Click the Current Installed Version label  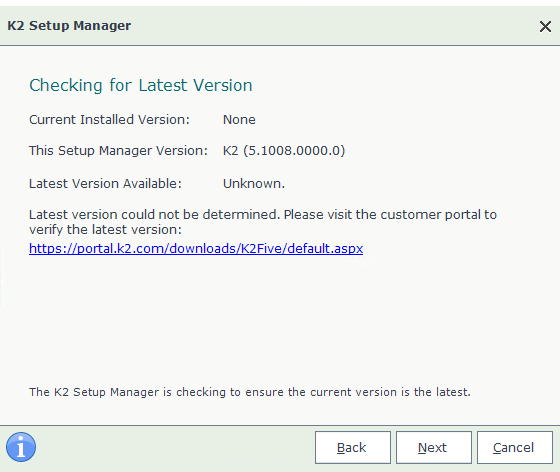click(109, 120)
